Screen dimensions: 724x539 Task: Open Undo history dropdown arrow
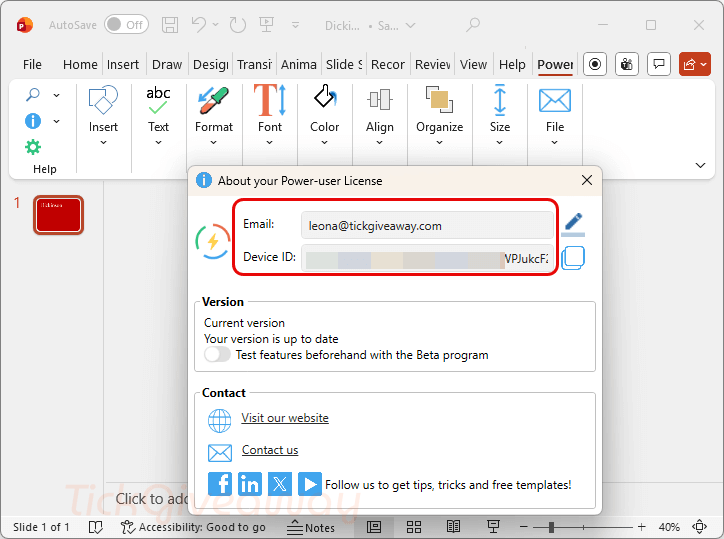tap(215, 25)
